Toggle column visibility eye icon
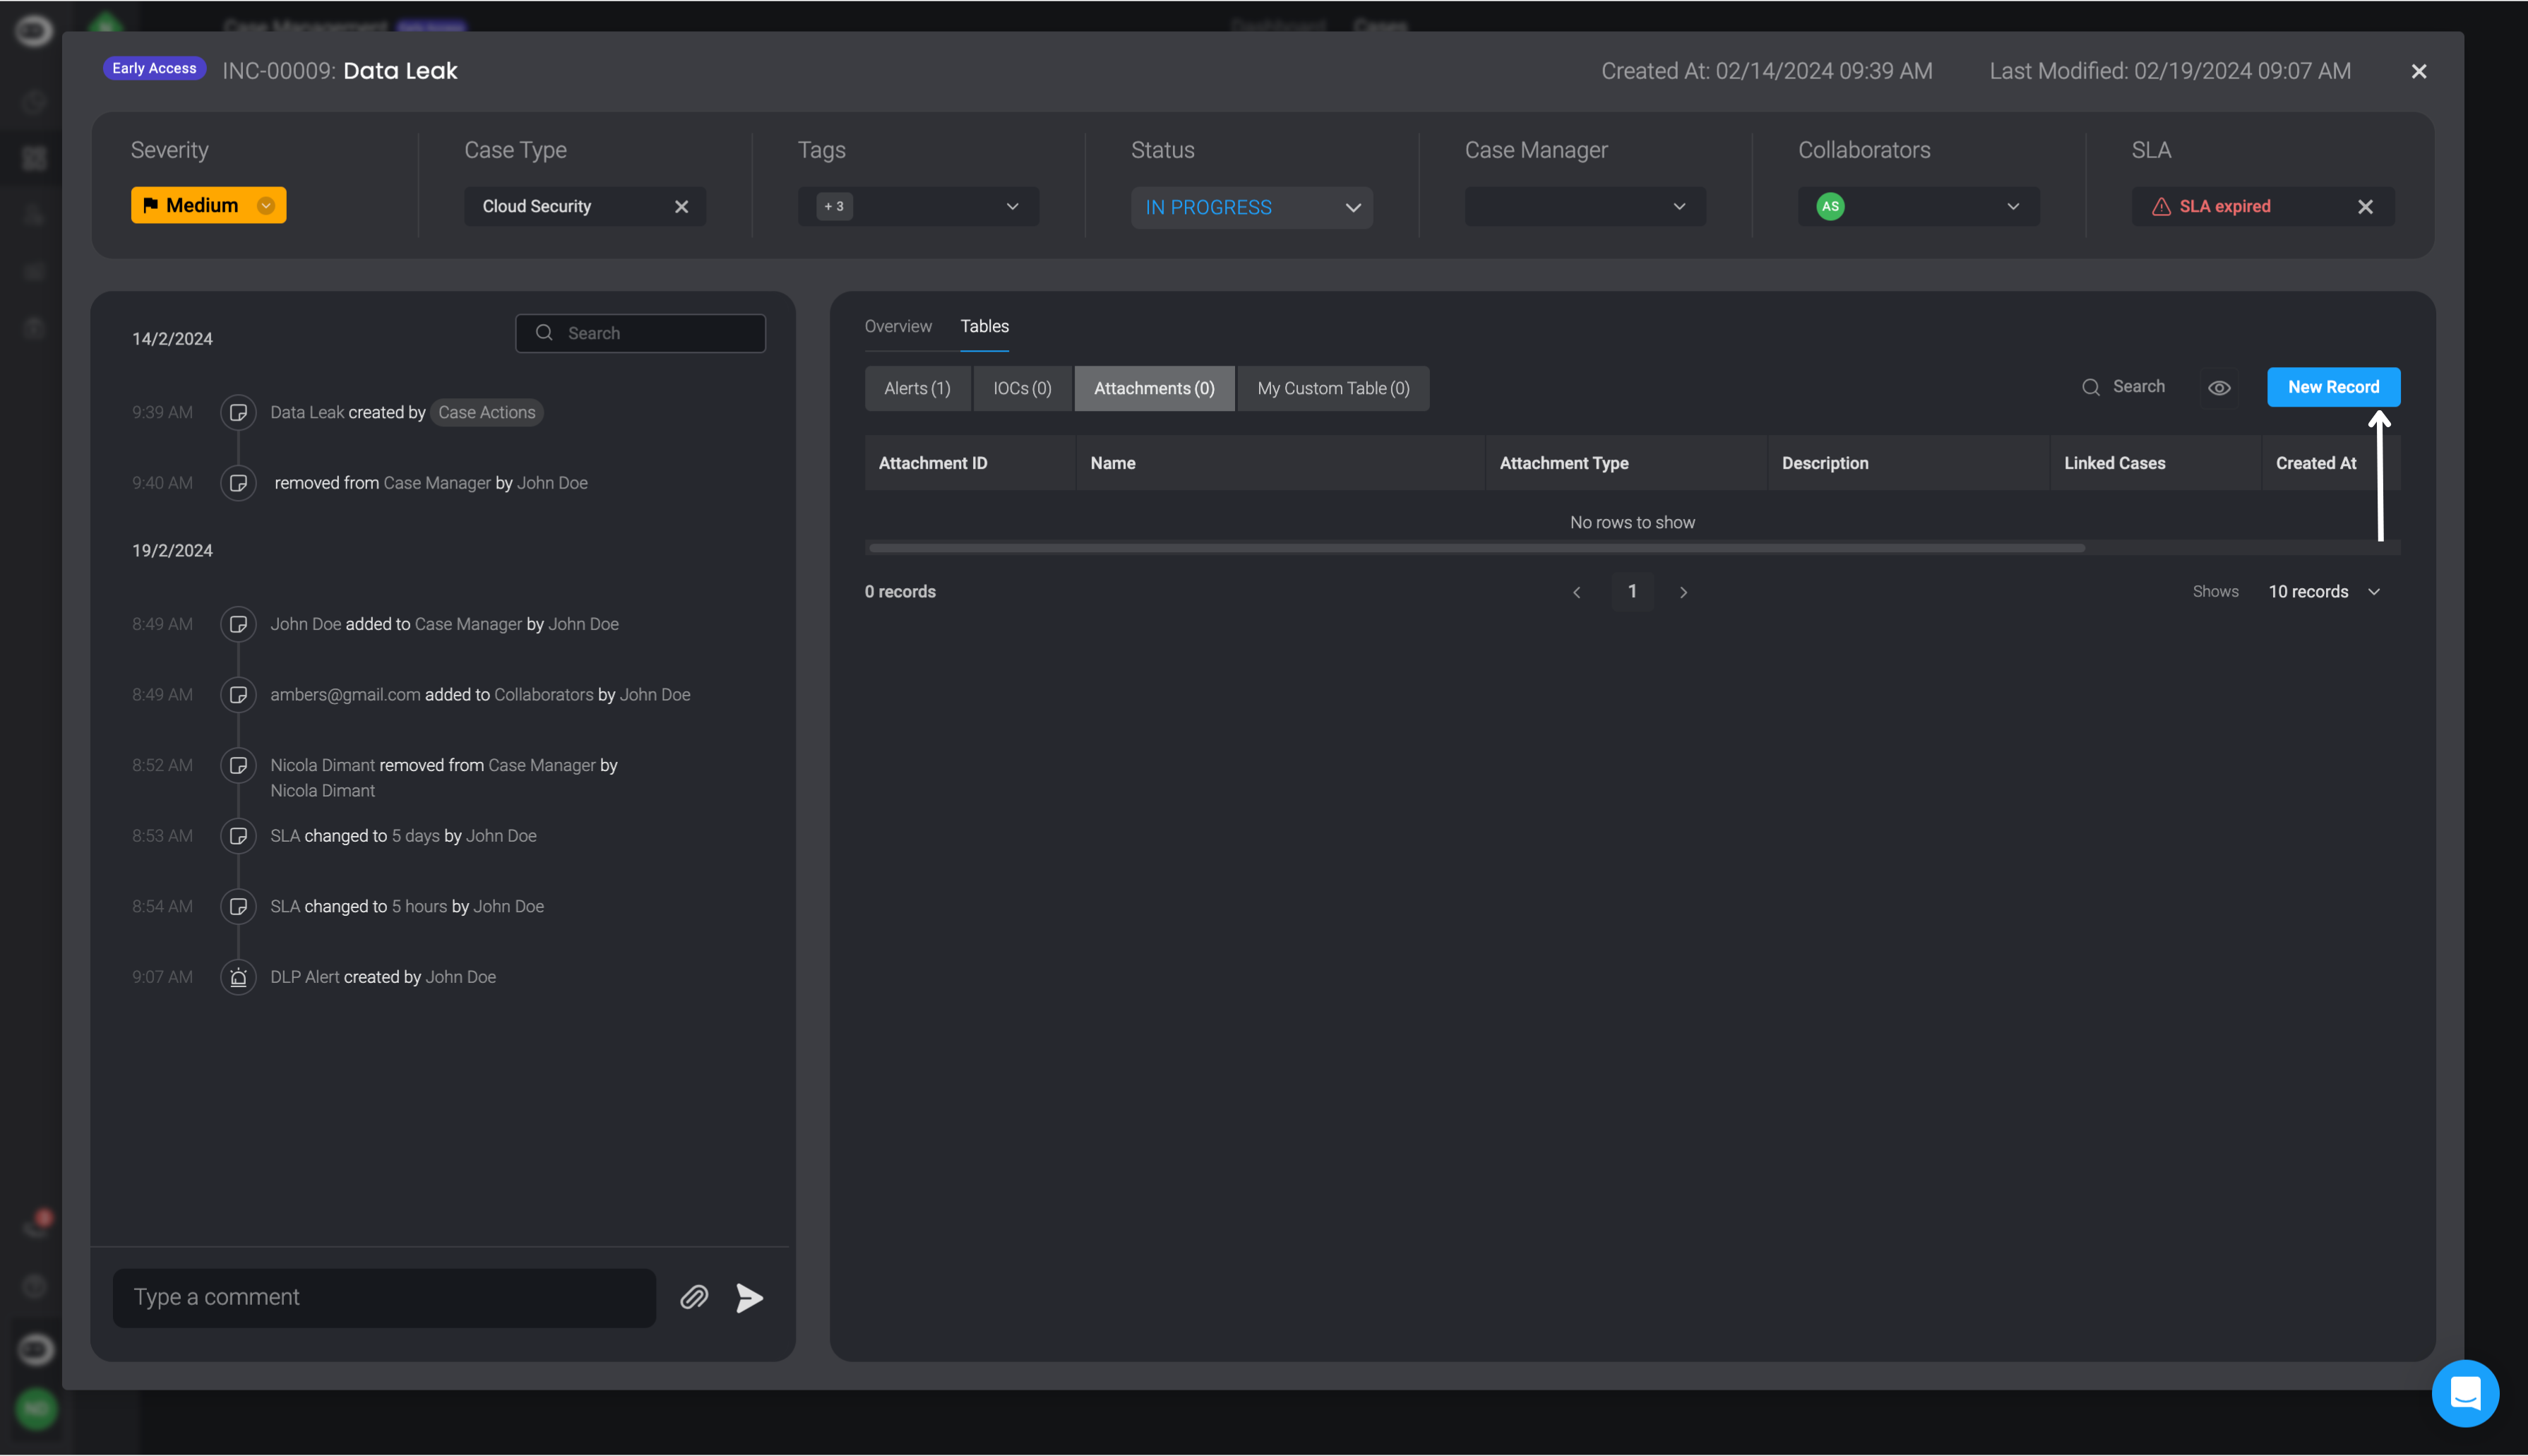Viewport: 2528px width, 1456px height. pyautogui.click(x=2218, y=388)
